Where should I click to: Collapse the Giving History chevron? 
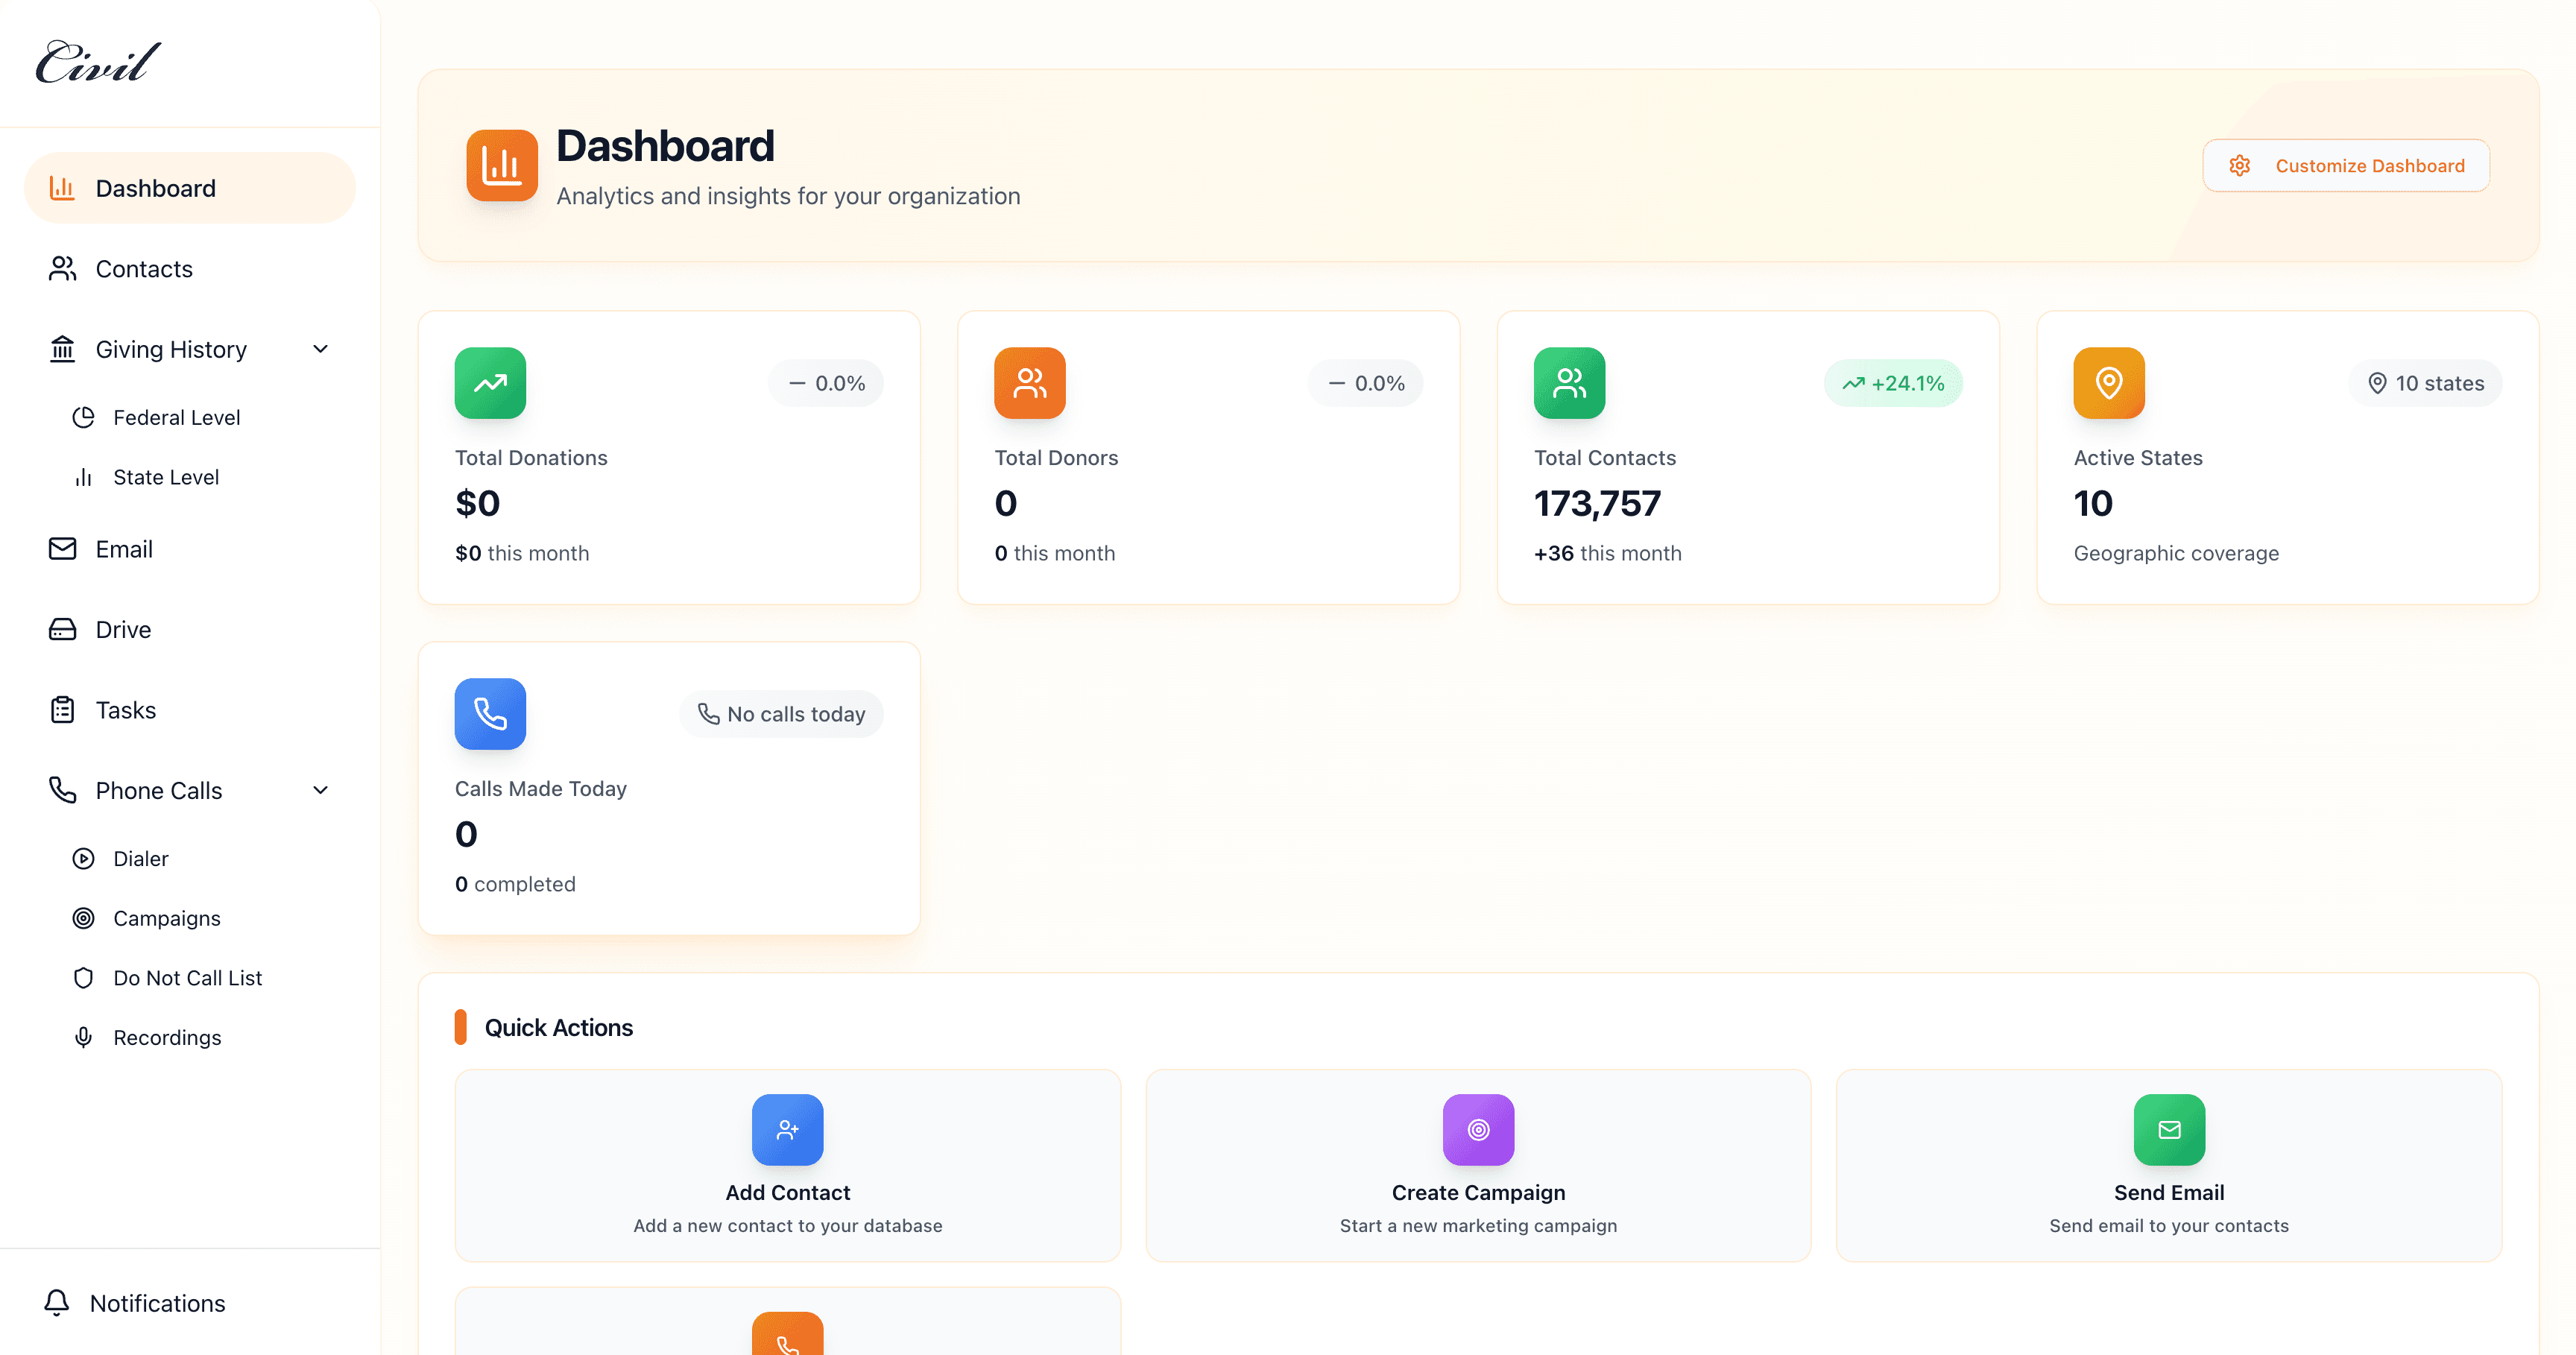pos(320,349)
